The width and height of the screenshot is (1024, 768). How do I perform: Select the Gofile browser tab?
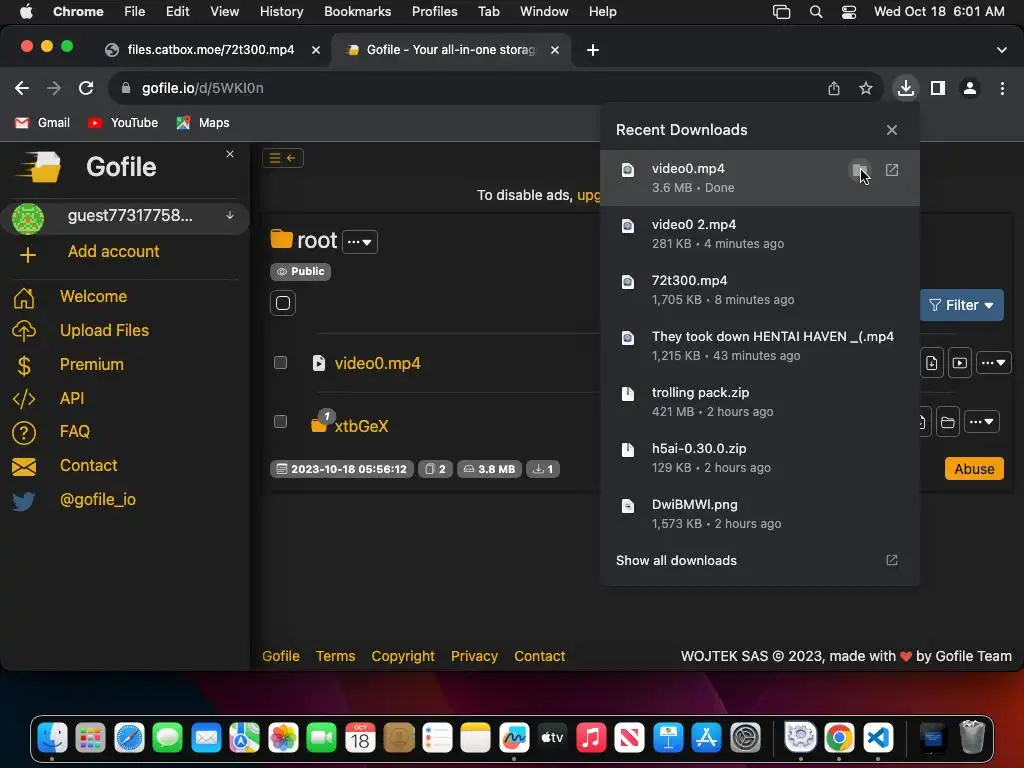click(451, 50)
